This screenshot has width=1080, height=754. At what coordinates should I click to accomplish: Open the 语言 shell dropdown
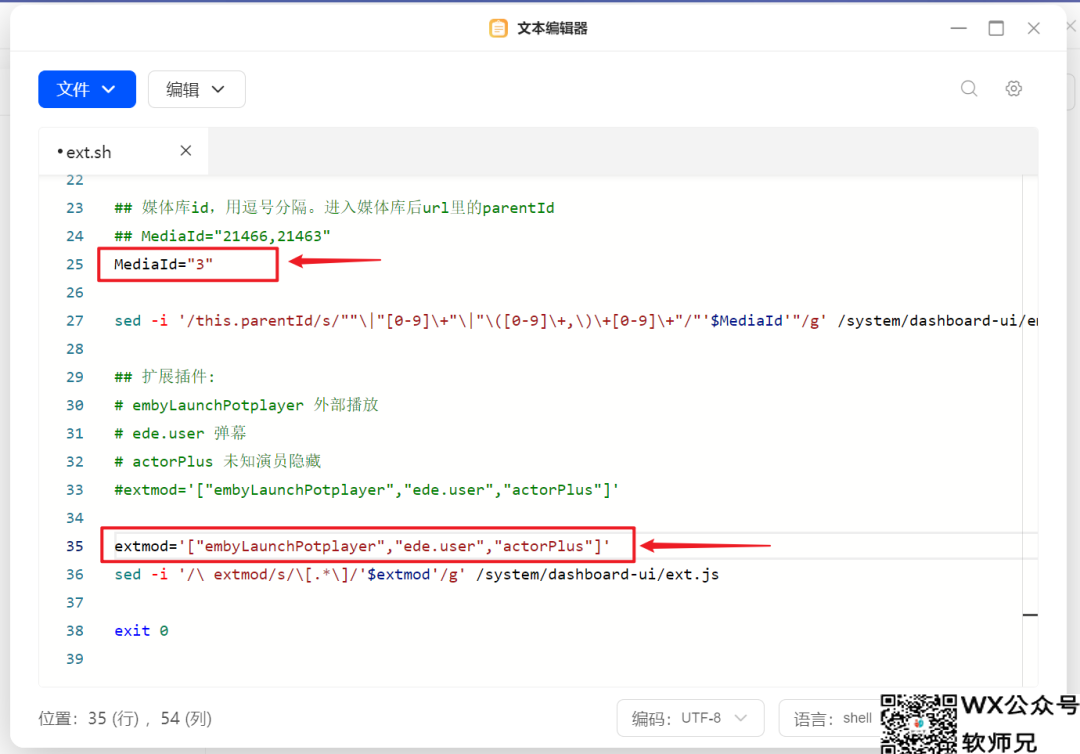pos(833,718)
